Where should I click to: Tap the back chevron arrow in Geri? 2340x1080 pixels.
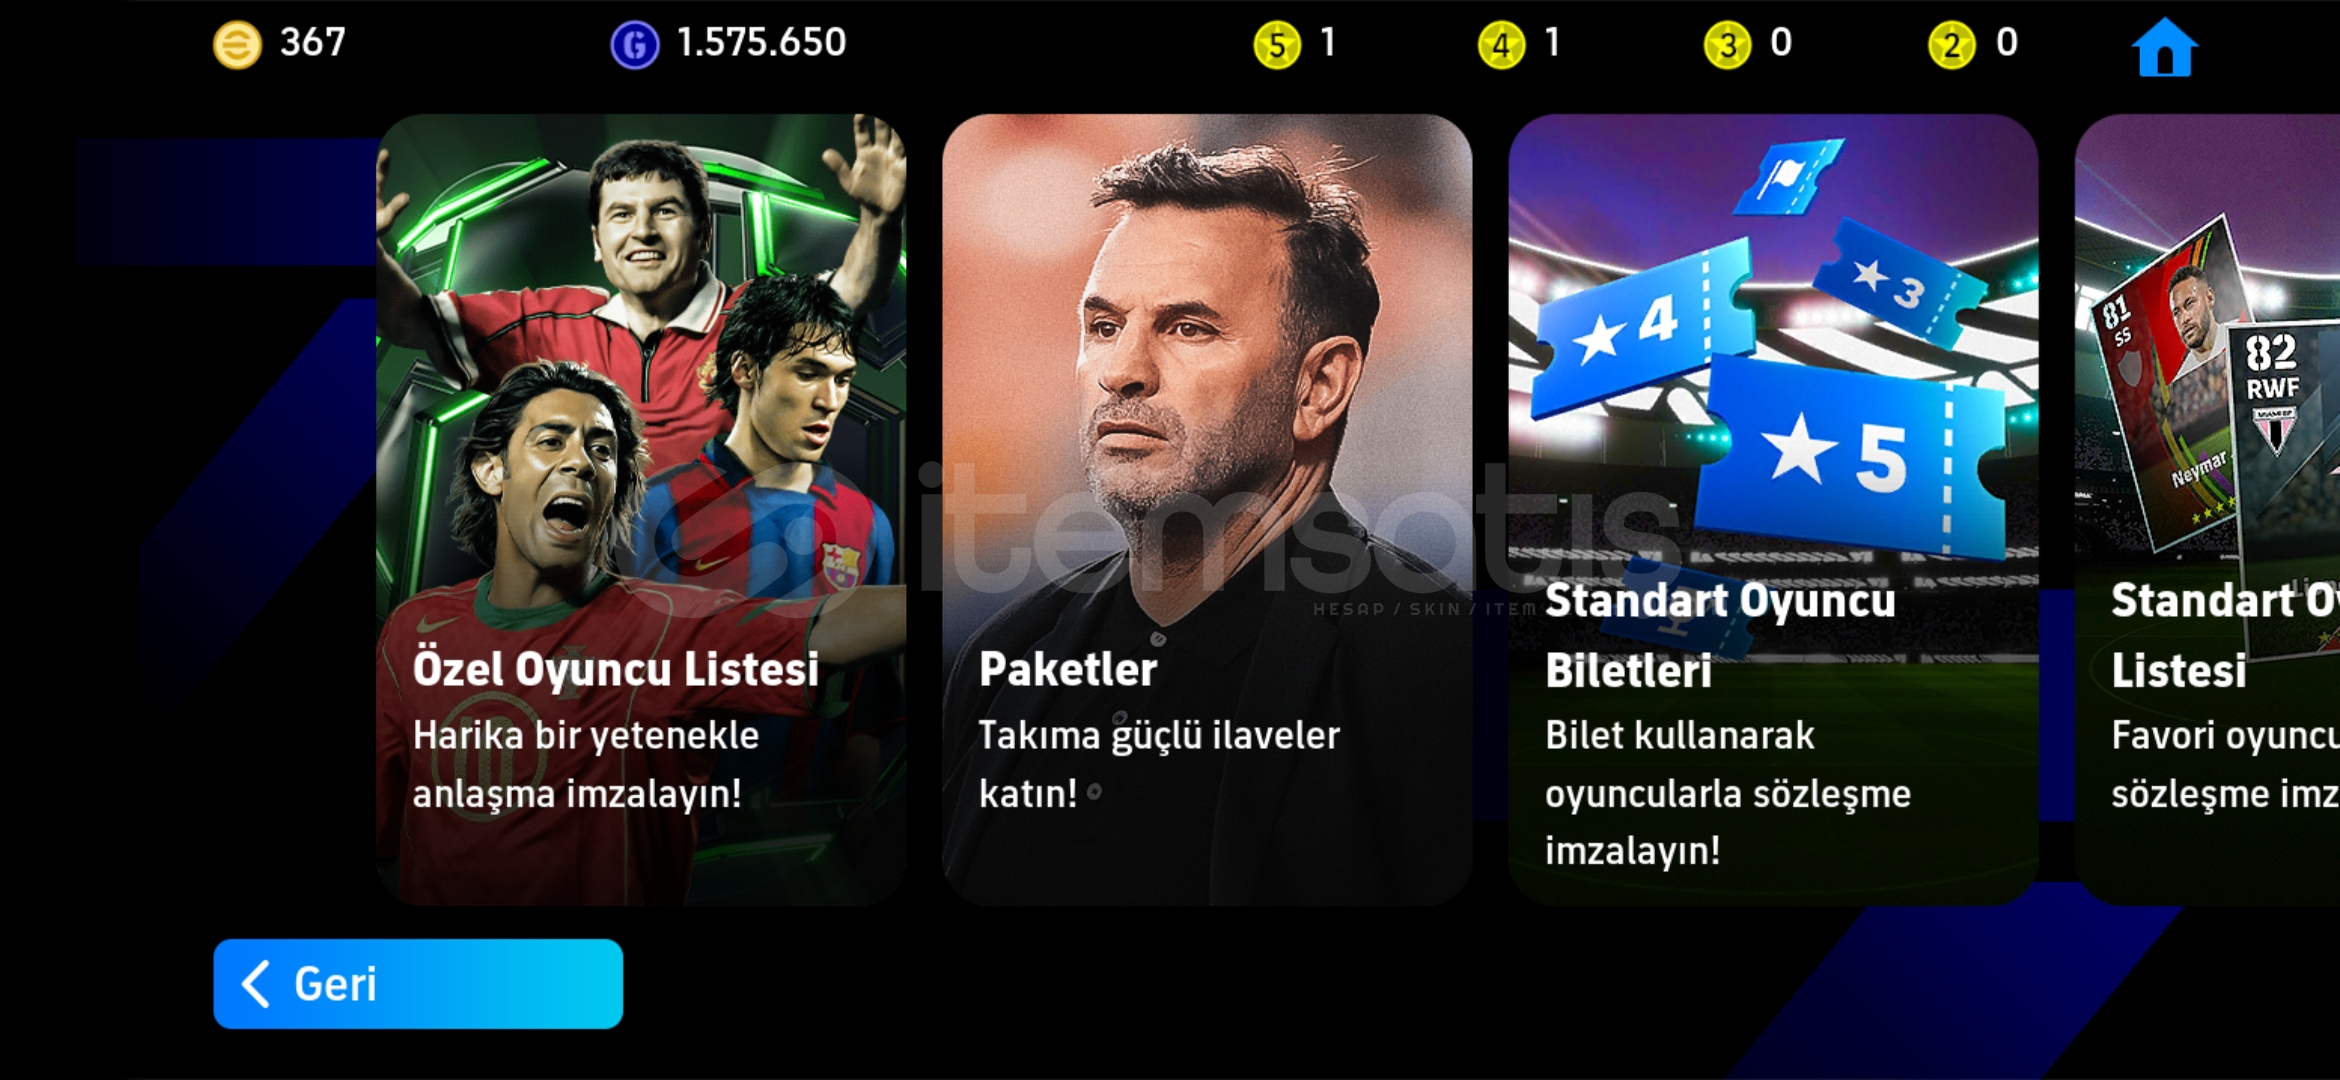click(256, 984)
